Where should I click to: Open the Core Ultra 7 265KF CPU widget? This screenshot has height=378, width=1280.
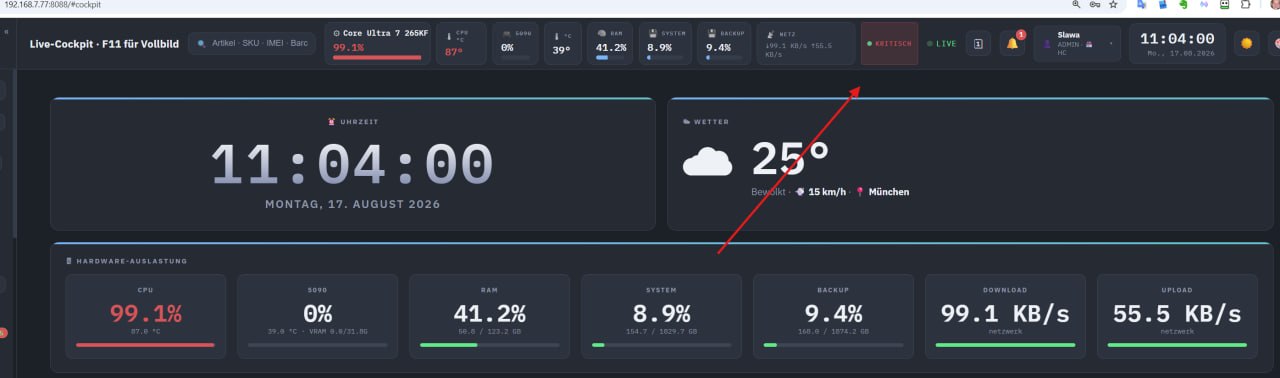(377, 44)
